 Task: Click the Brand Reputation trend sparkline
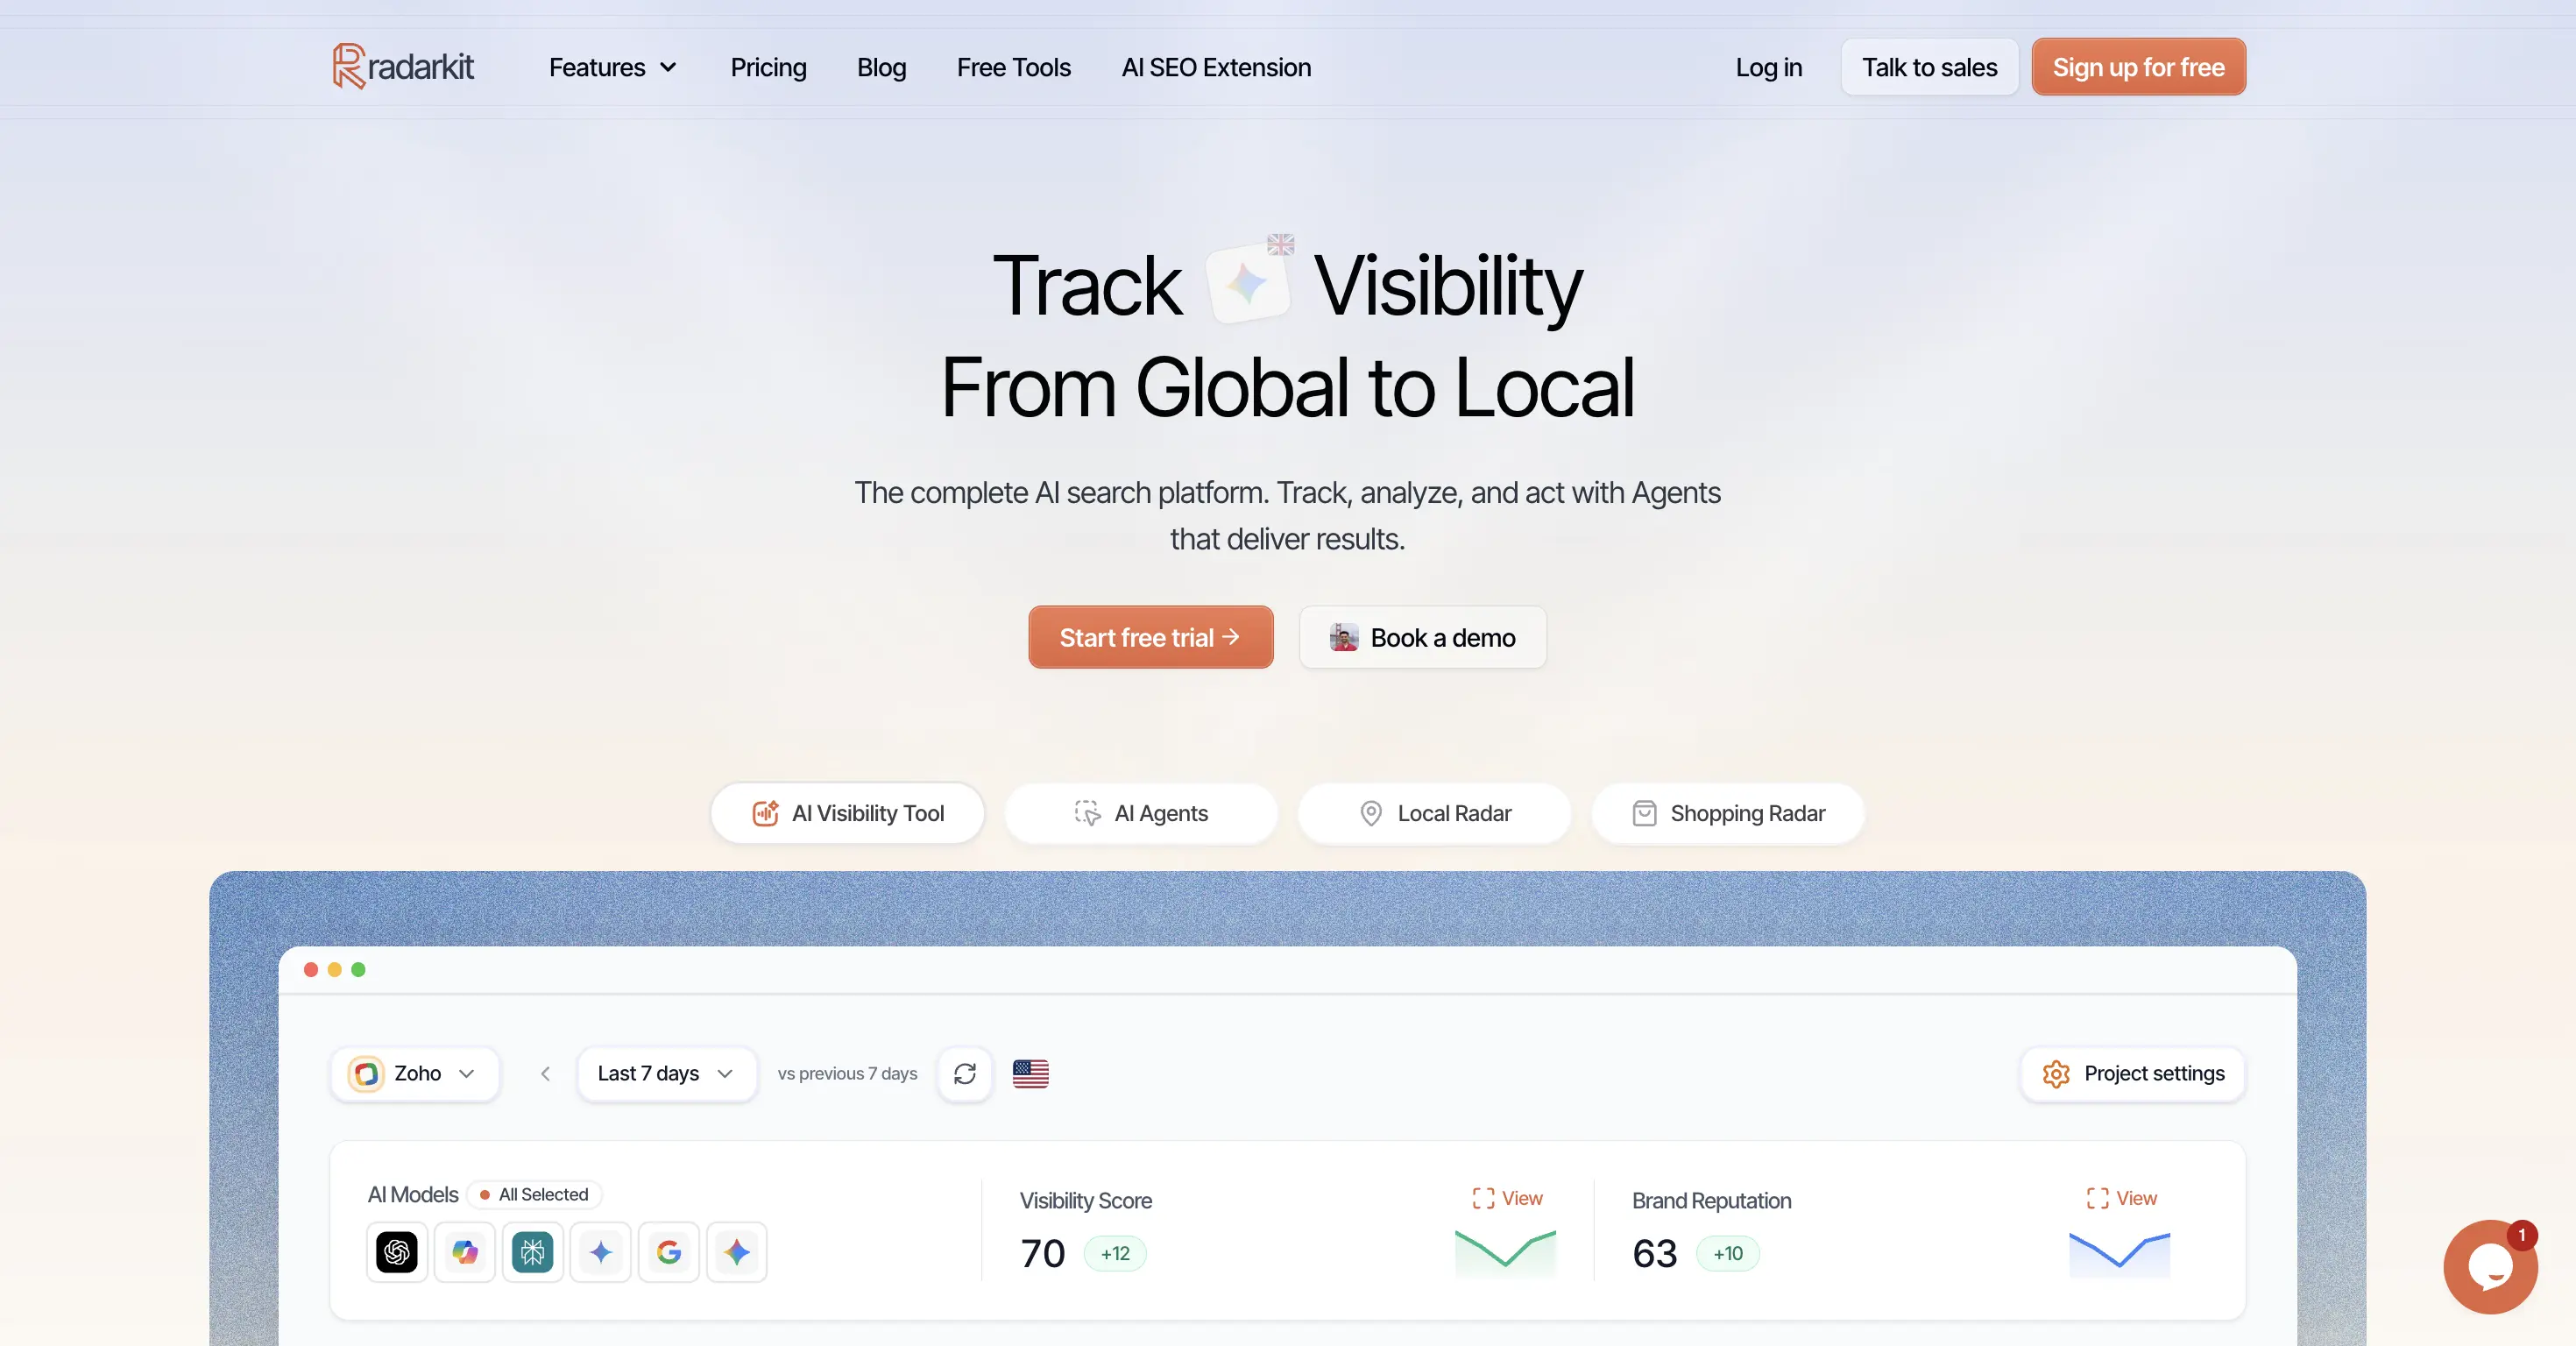click(x=2120, y=1253)
